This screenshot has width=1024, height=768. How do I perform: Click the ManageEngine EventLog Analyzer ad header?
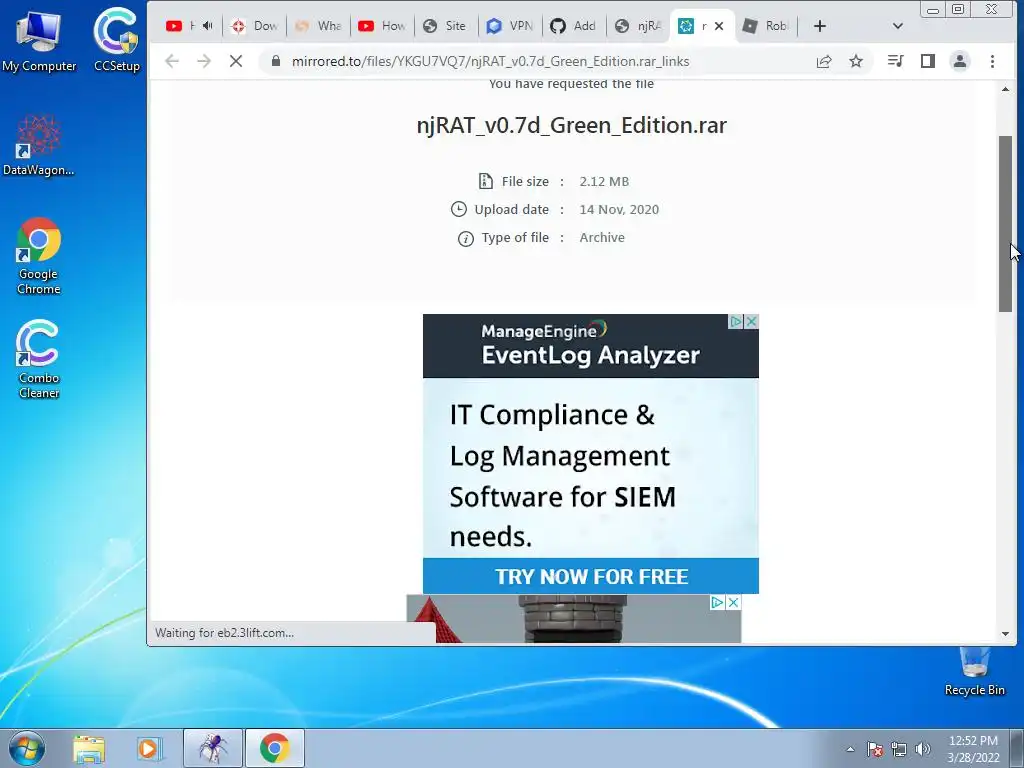click(x=591, y=346)
